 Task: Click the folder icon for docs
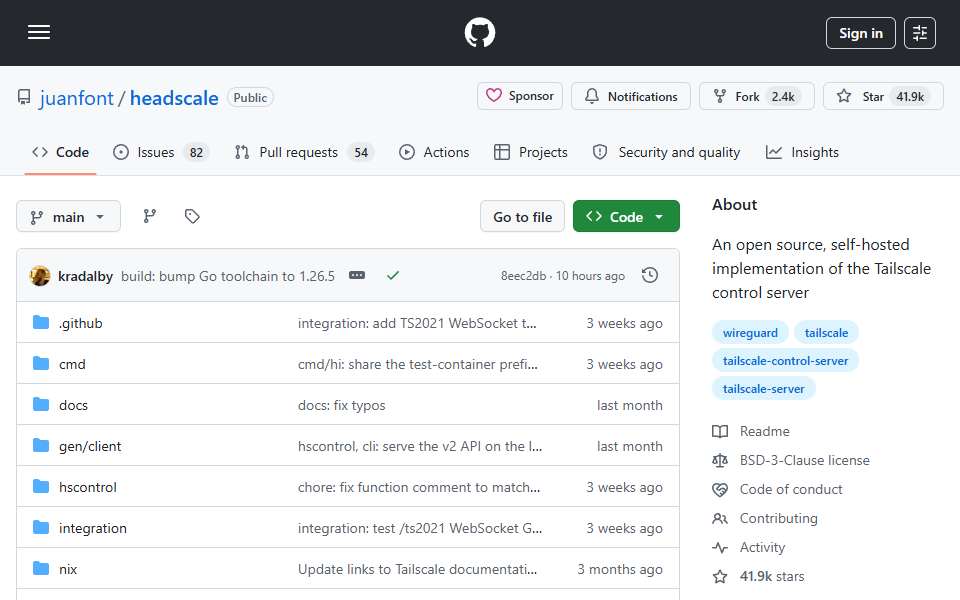(x=41, y=404)
